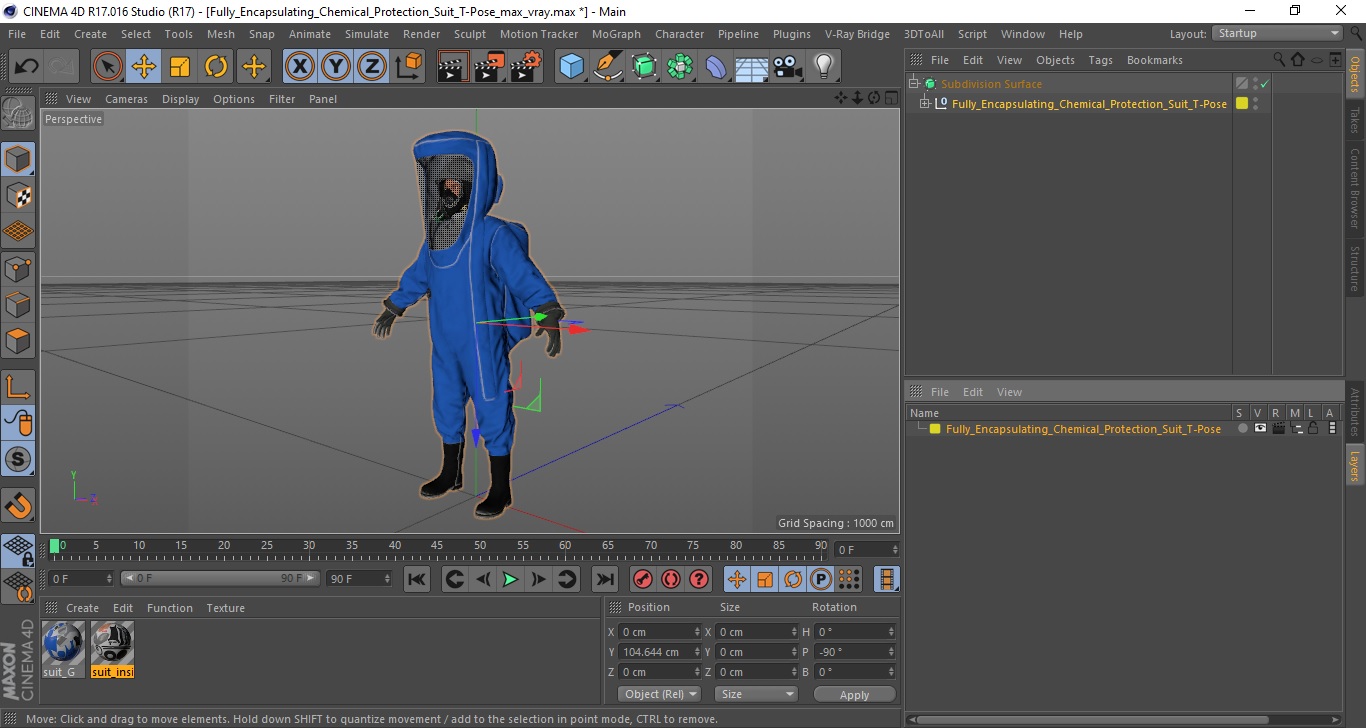Select the Live Selection tool

(x=108, y=67)
